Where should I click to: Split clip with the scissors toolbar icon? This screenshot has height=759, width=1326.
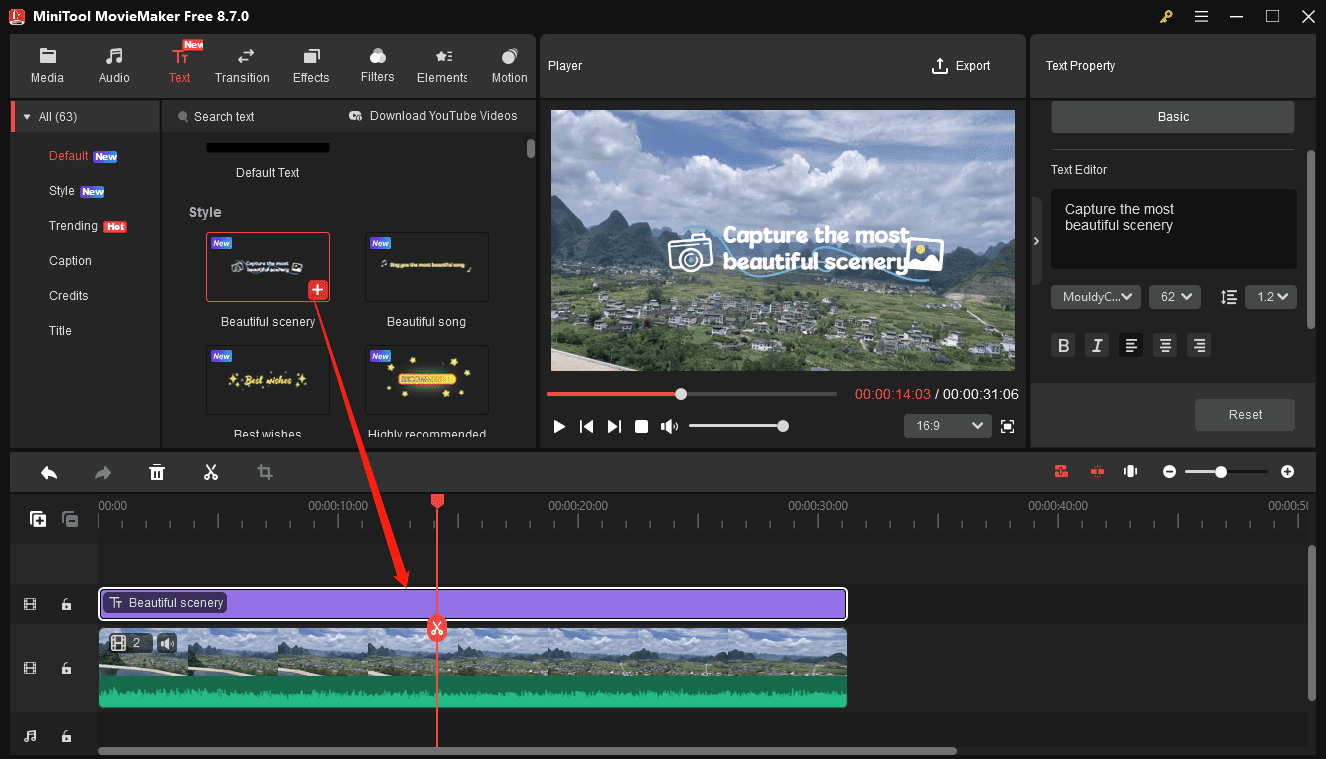[211, 472]
